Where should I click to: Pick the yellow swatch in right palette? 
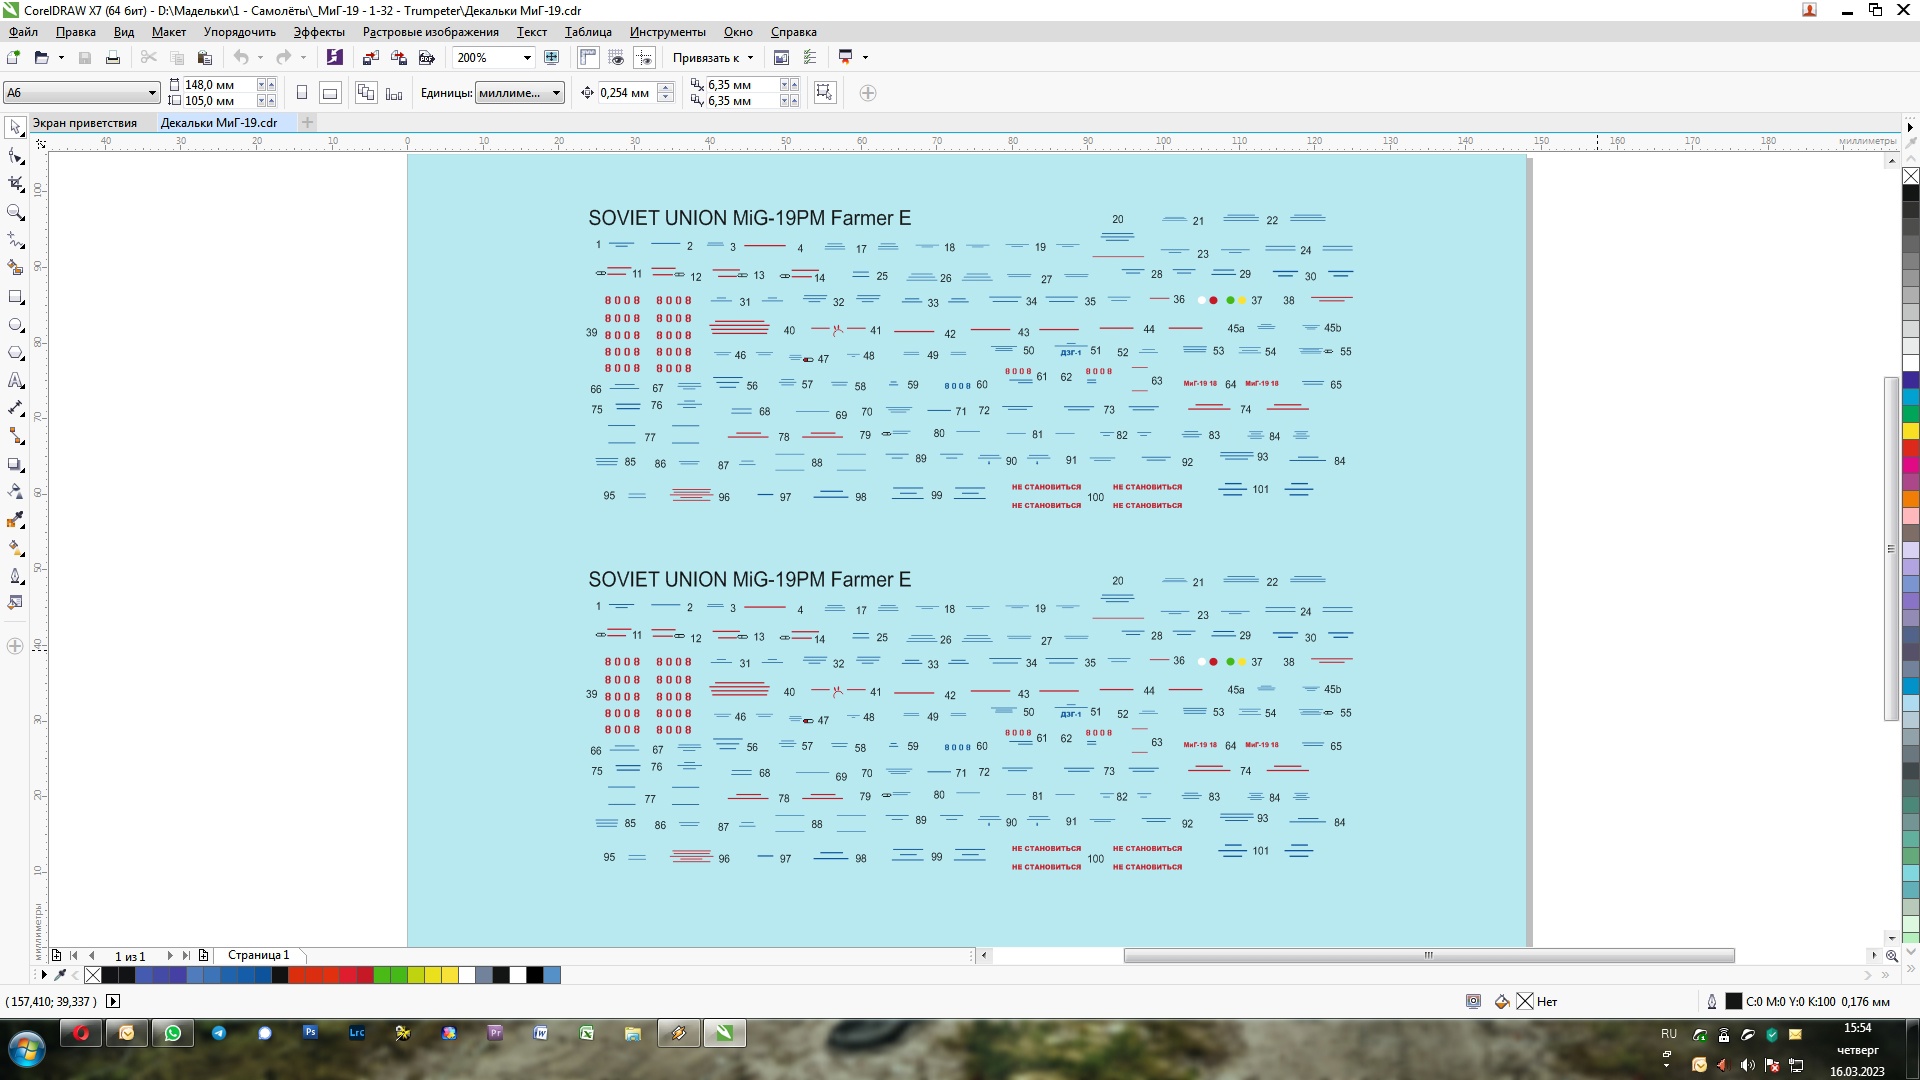1910,431
